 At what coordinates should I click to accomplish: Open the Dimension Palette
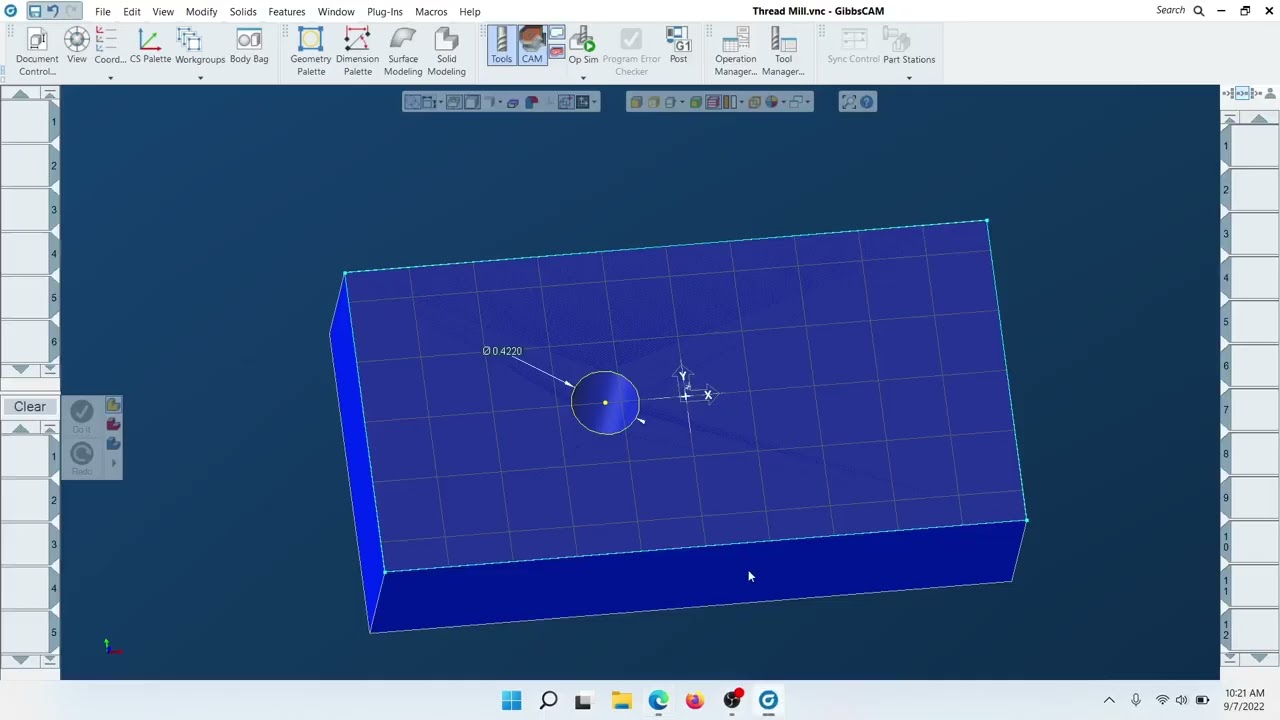(357, 51)
